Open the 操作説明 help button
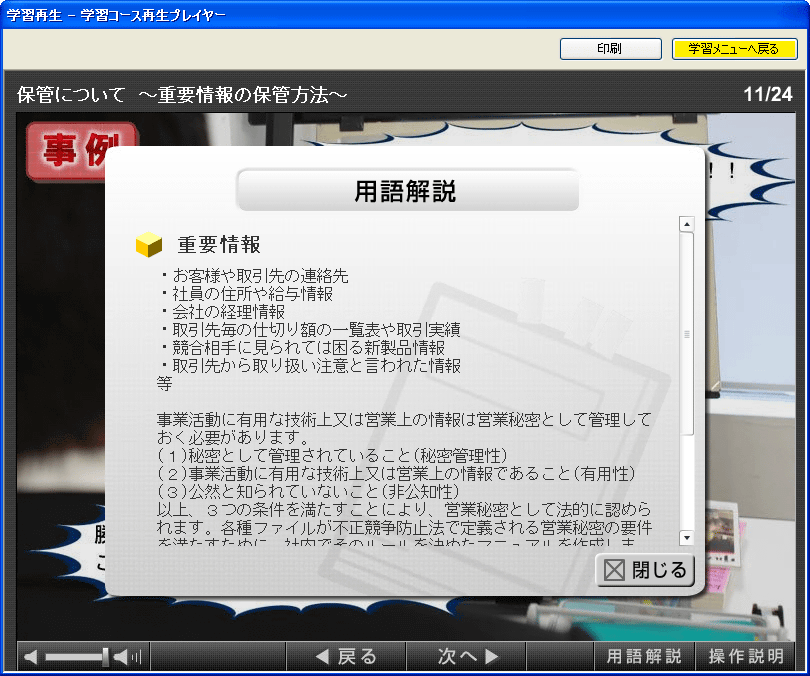Viewport: 810px width, 676px height. click(745, 656)
